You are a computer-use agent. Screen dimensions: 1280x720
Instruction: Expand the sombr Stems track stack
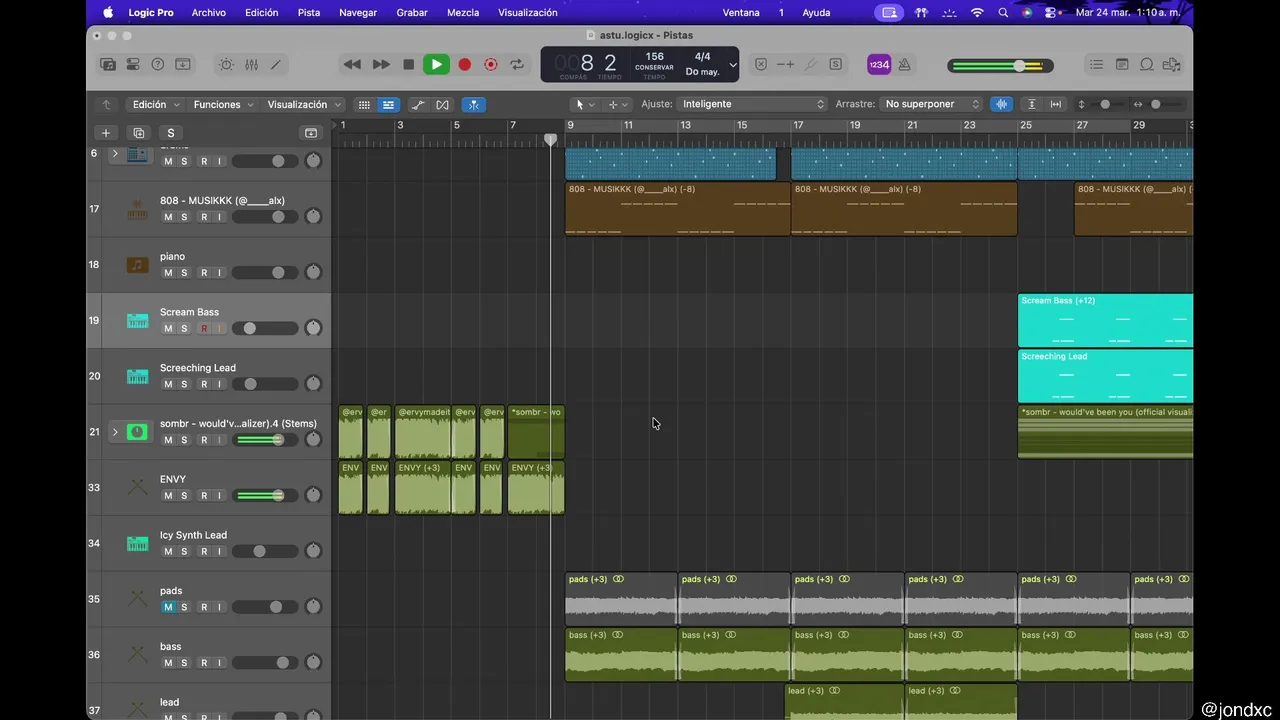click(114, 432)
